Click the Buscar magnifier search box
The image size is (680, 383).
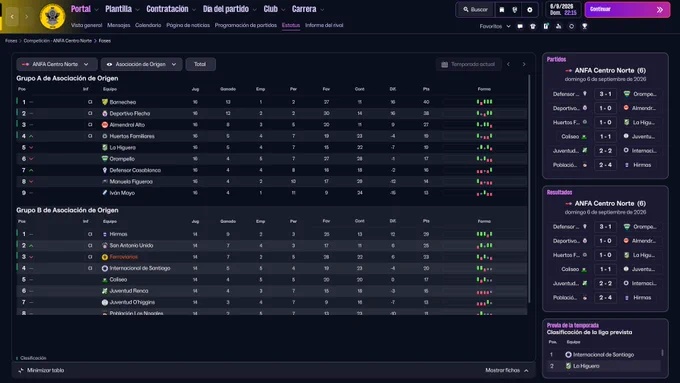pos(475,10)
